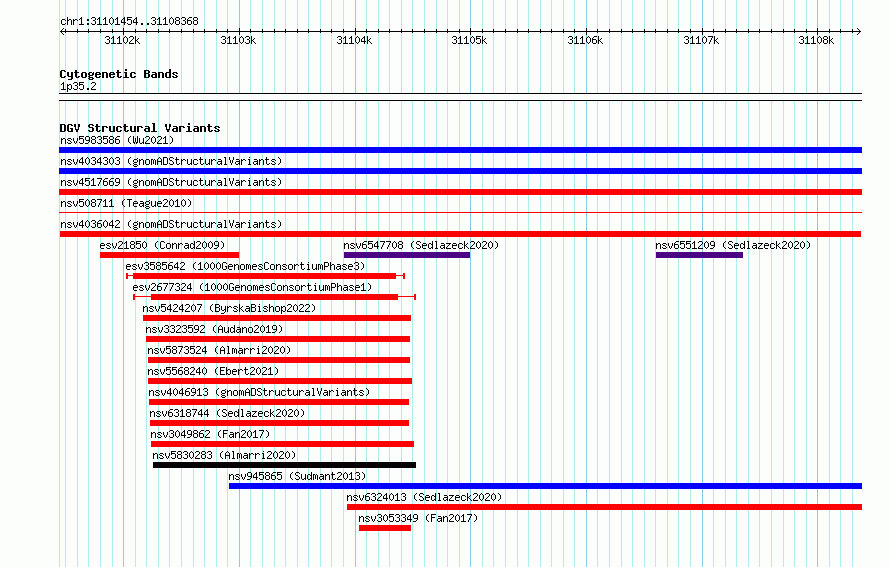Open nsv4046913 gnomAD variant label
Viewport: 890px width, 567px height.
click(x=259, y=392)
